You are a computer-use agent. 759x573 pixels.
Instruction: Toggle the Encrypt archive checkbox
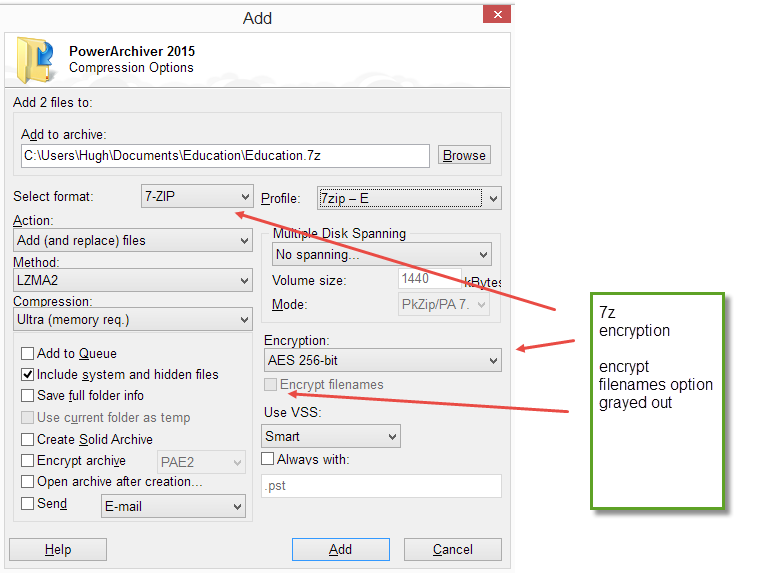click(x=28, y=460)
